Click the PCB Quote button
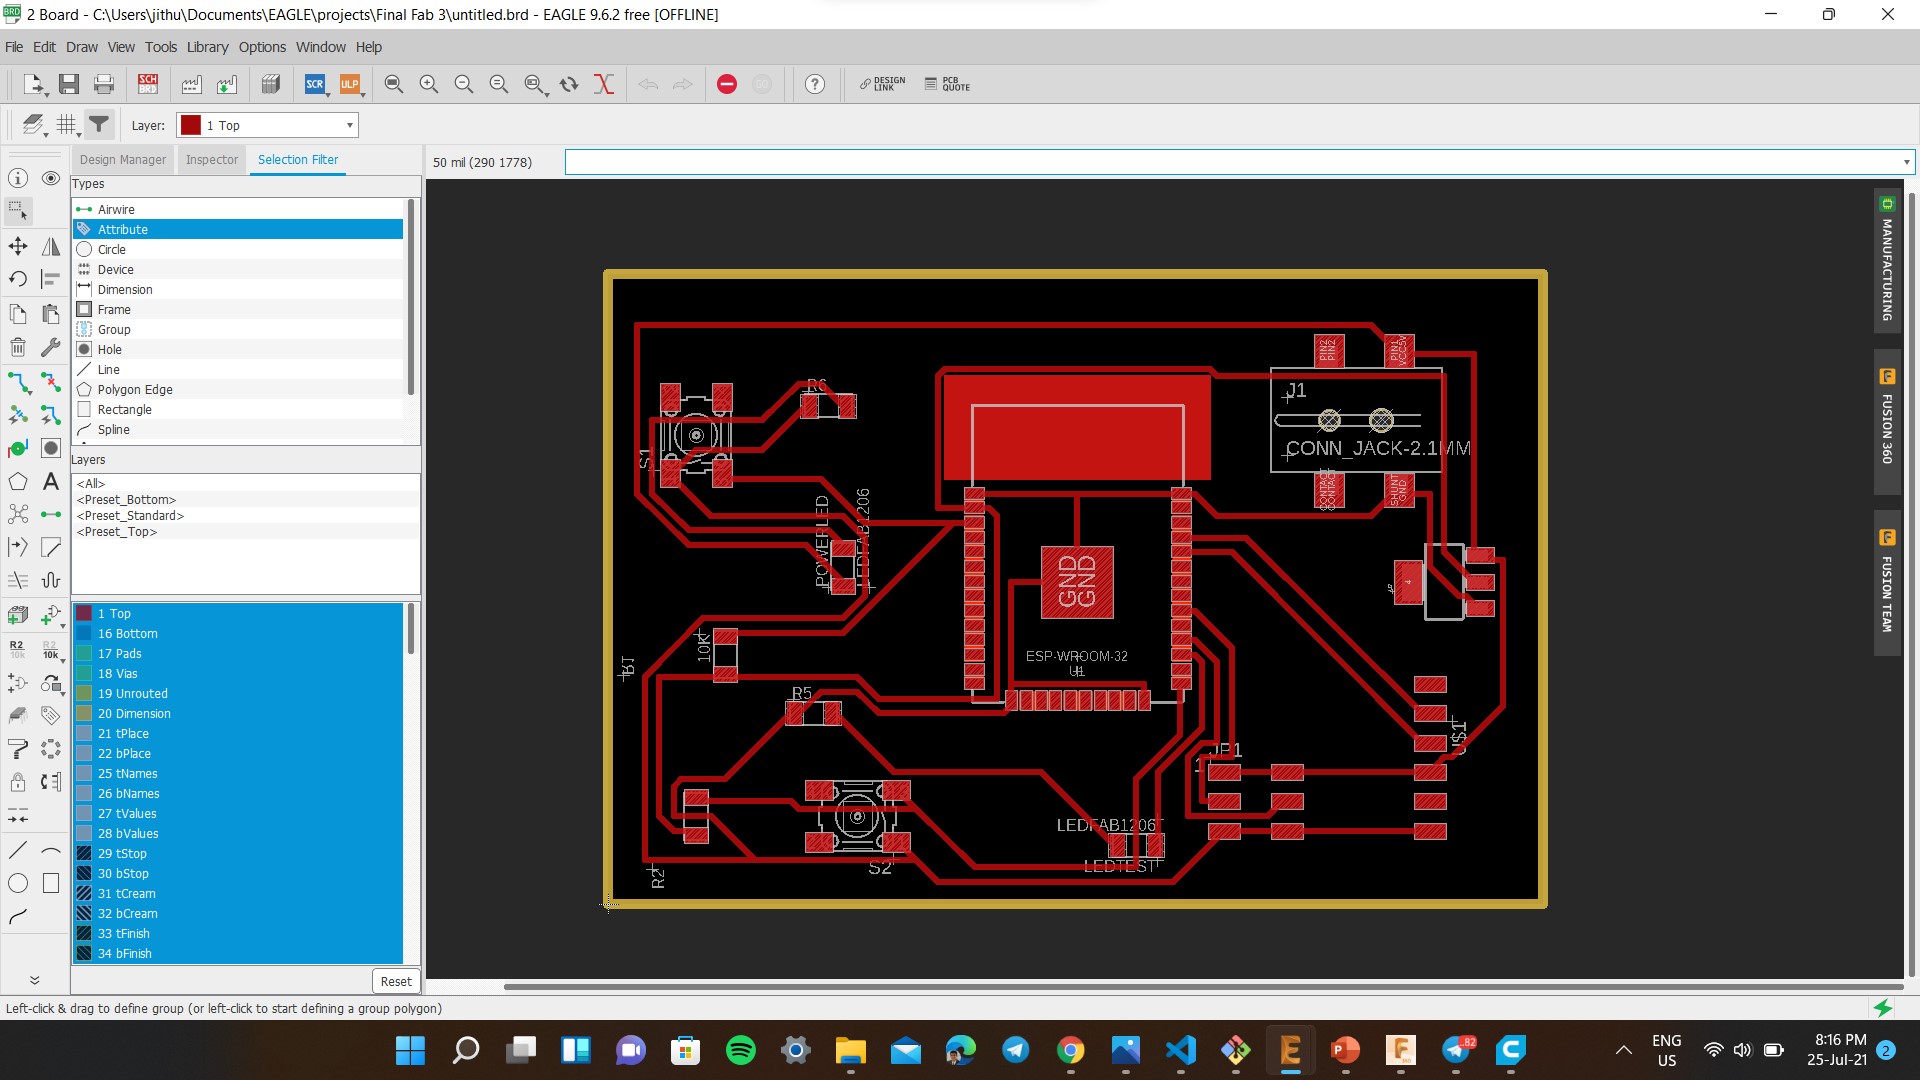The image size is (1920, 1080). point(947,85)
